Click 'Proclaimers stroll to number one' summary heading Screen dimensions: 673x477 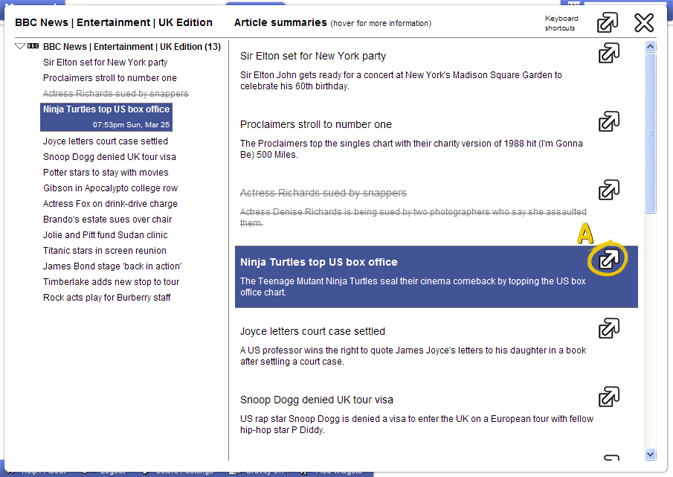coord(316,125)
